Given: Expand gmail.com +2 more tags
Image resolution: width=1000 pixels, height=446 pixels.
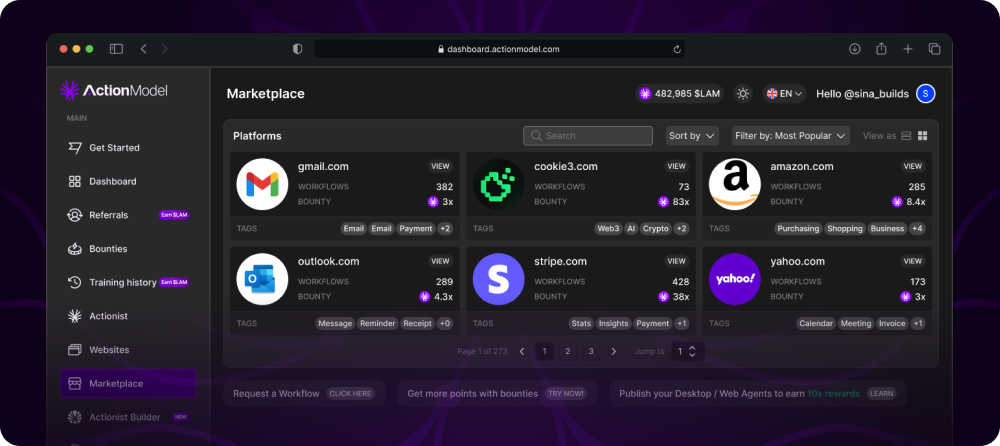Looking at the screenshot, I should click(x=445, y=228).
